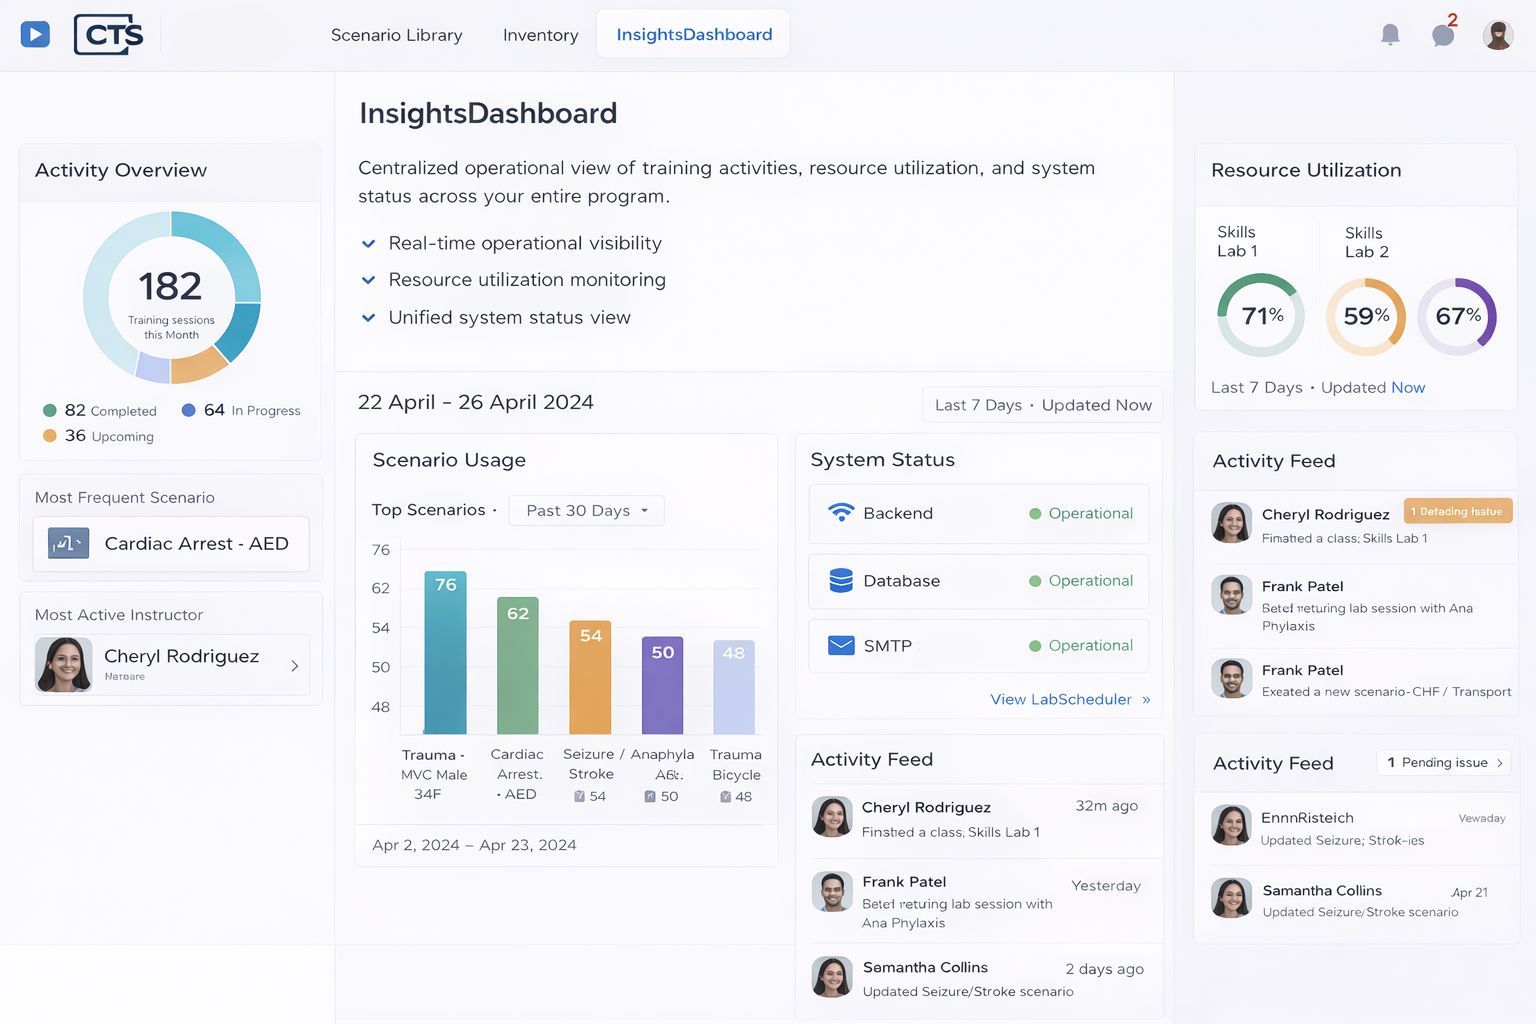
Task: Click the Backend wifi status icon
Action: [x=841, y=513]
